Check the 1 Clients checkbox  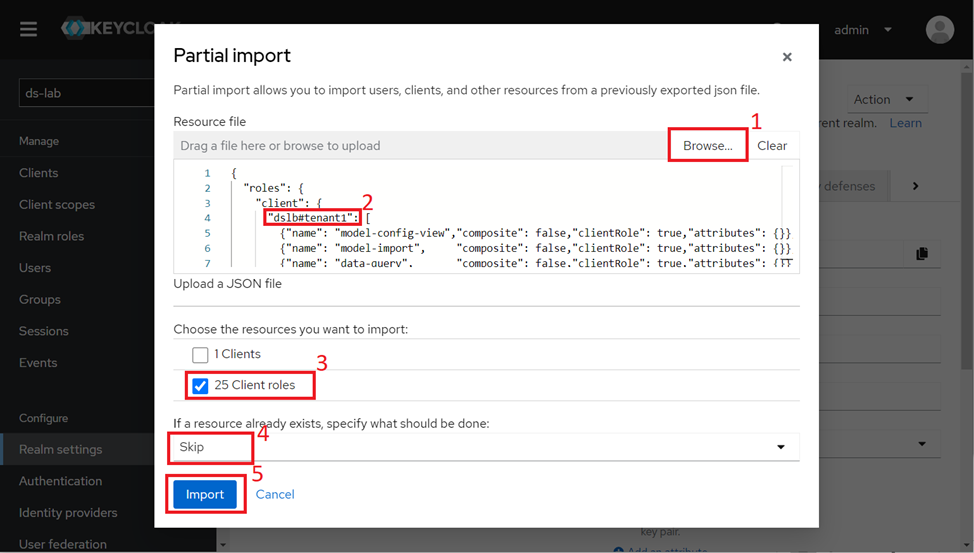tap(200, 355)
